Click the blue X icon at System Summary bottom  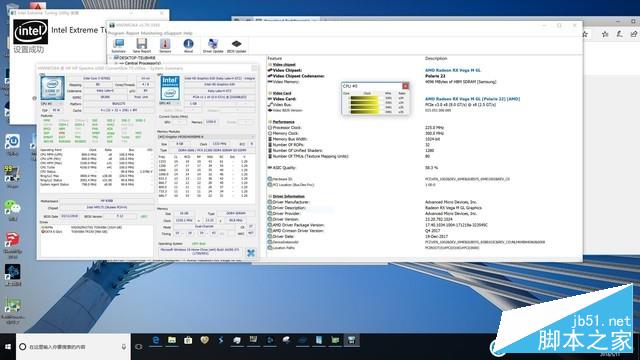pyautogui.click(x=251, y=253)
